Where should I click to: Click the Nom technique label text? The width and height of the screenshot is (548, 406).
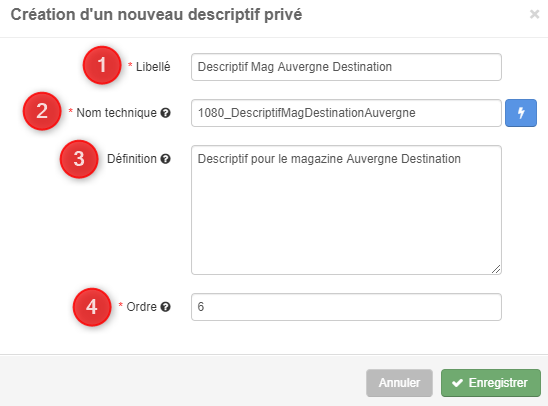tap(116, 113)
